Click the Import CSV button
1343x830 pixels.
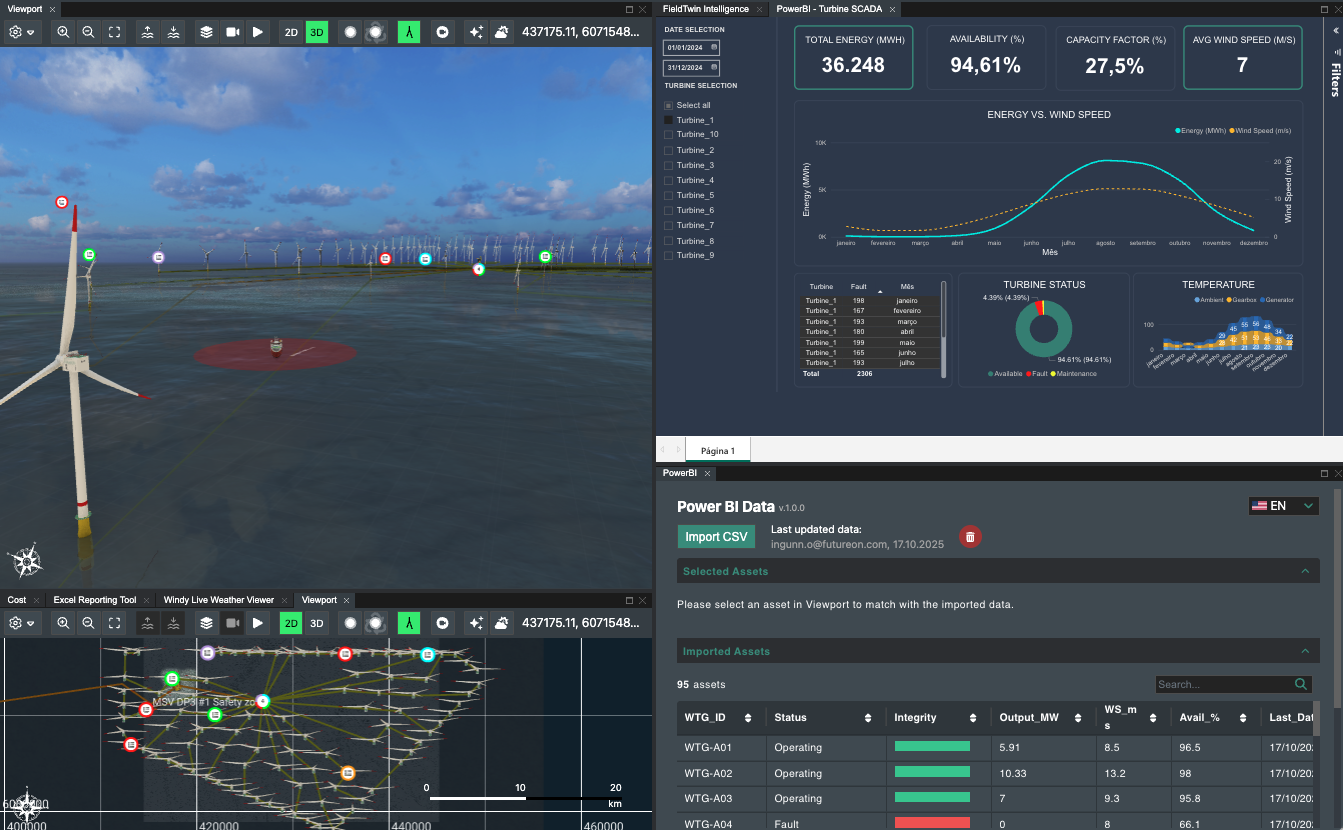[716, 537]
